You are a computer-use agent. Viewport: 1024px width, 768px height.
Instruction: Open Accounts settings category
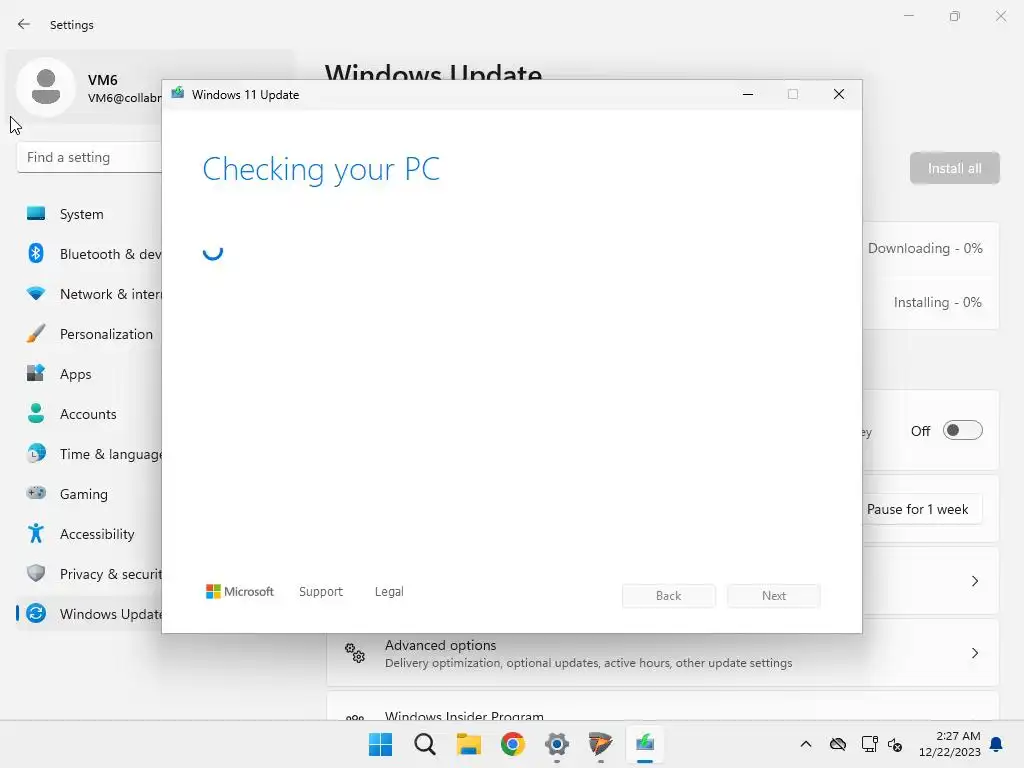tap(90, 414)
